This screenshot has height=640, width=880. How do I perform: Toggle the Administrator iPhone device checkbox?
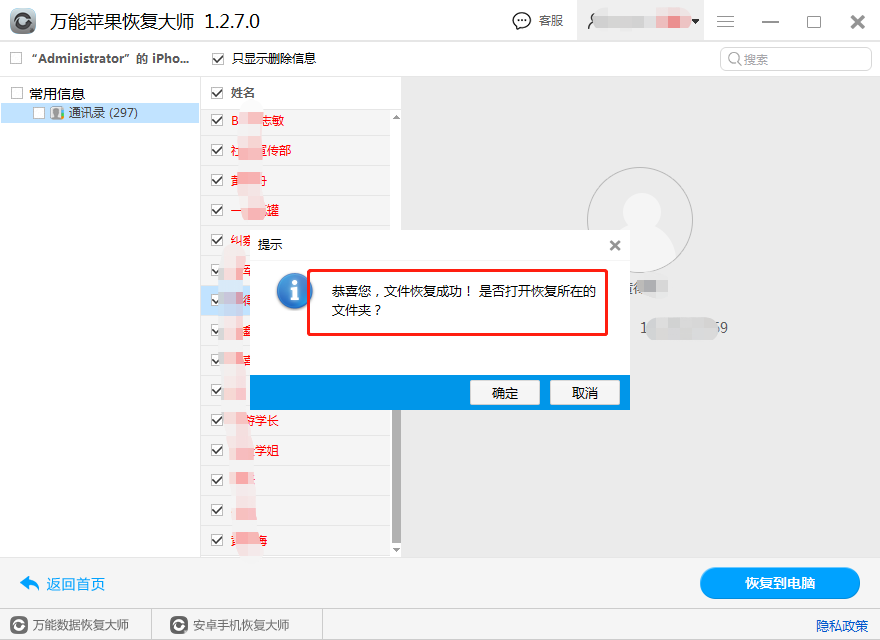click(x=16, y=58)
